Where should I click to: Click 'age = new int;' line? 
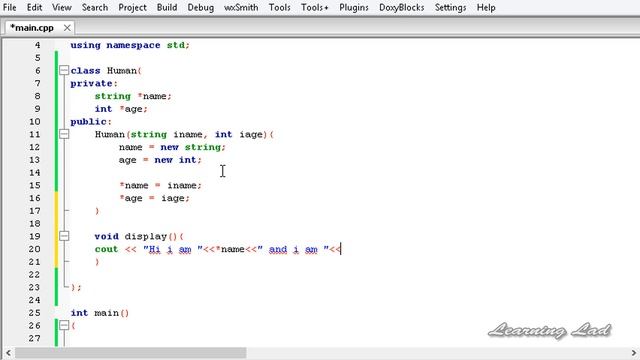(x=160, y=160)
